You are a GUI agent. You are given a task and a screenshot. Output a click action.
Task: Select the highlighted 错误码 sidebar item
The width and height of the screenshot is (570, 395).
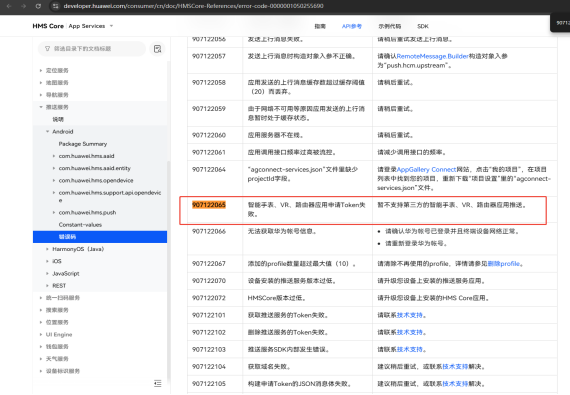coord(100,237)
